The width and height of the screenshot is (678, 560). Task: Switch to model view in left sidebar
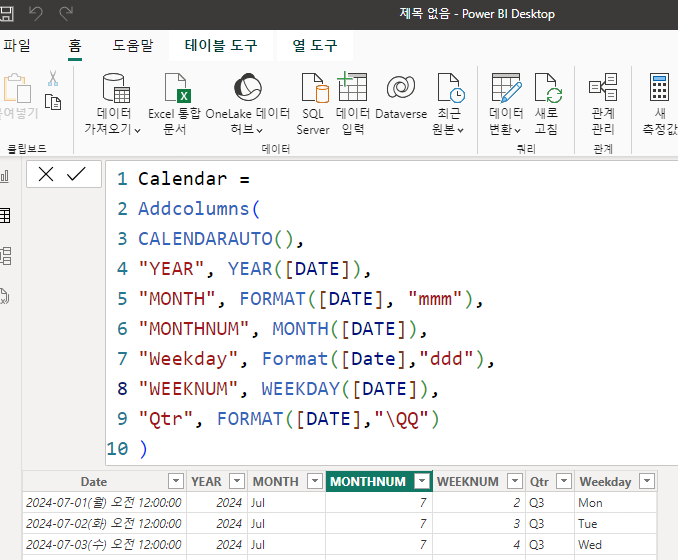pos(5,255)
